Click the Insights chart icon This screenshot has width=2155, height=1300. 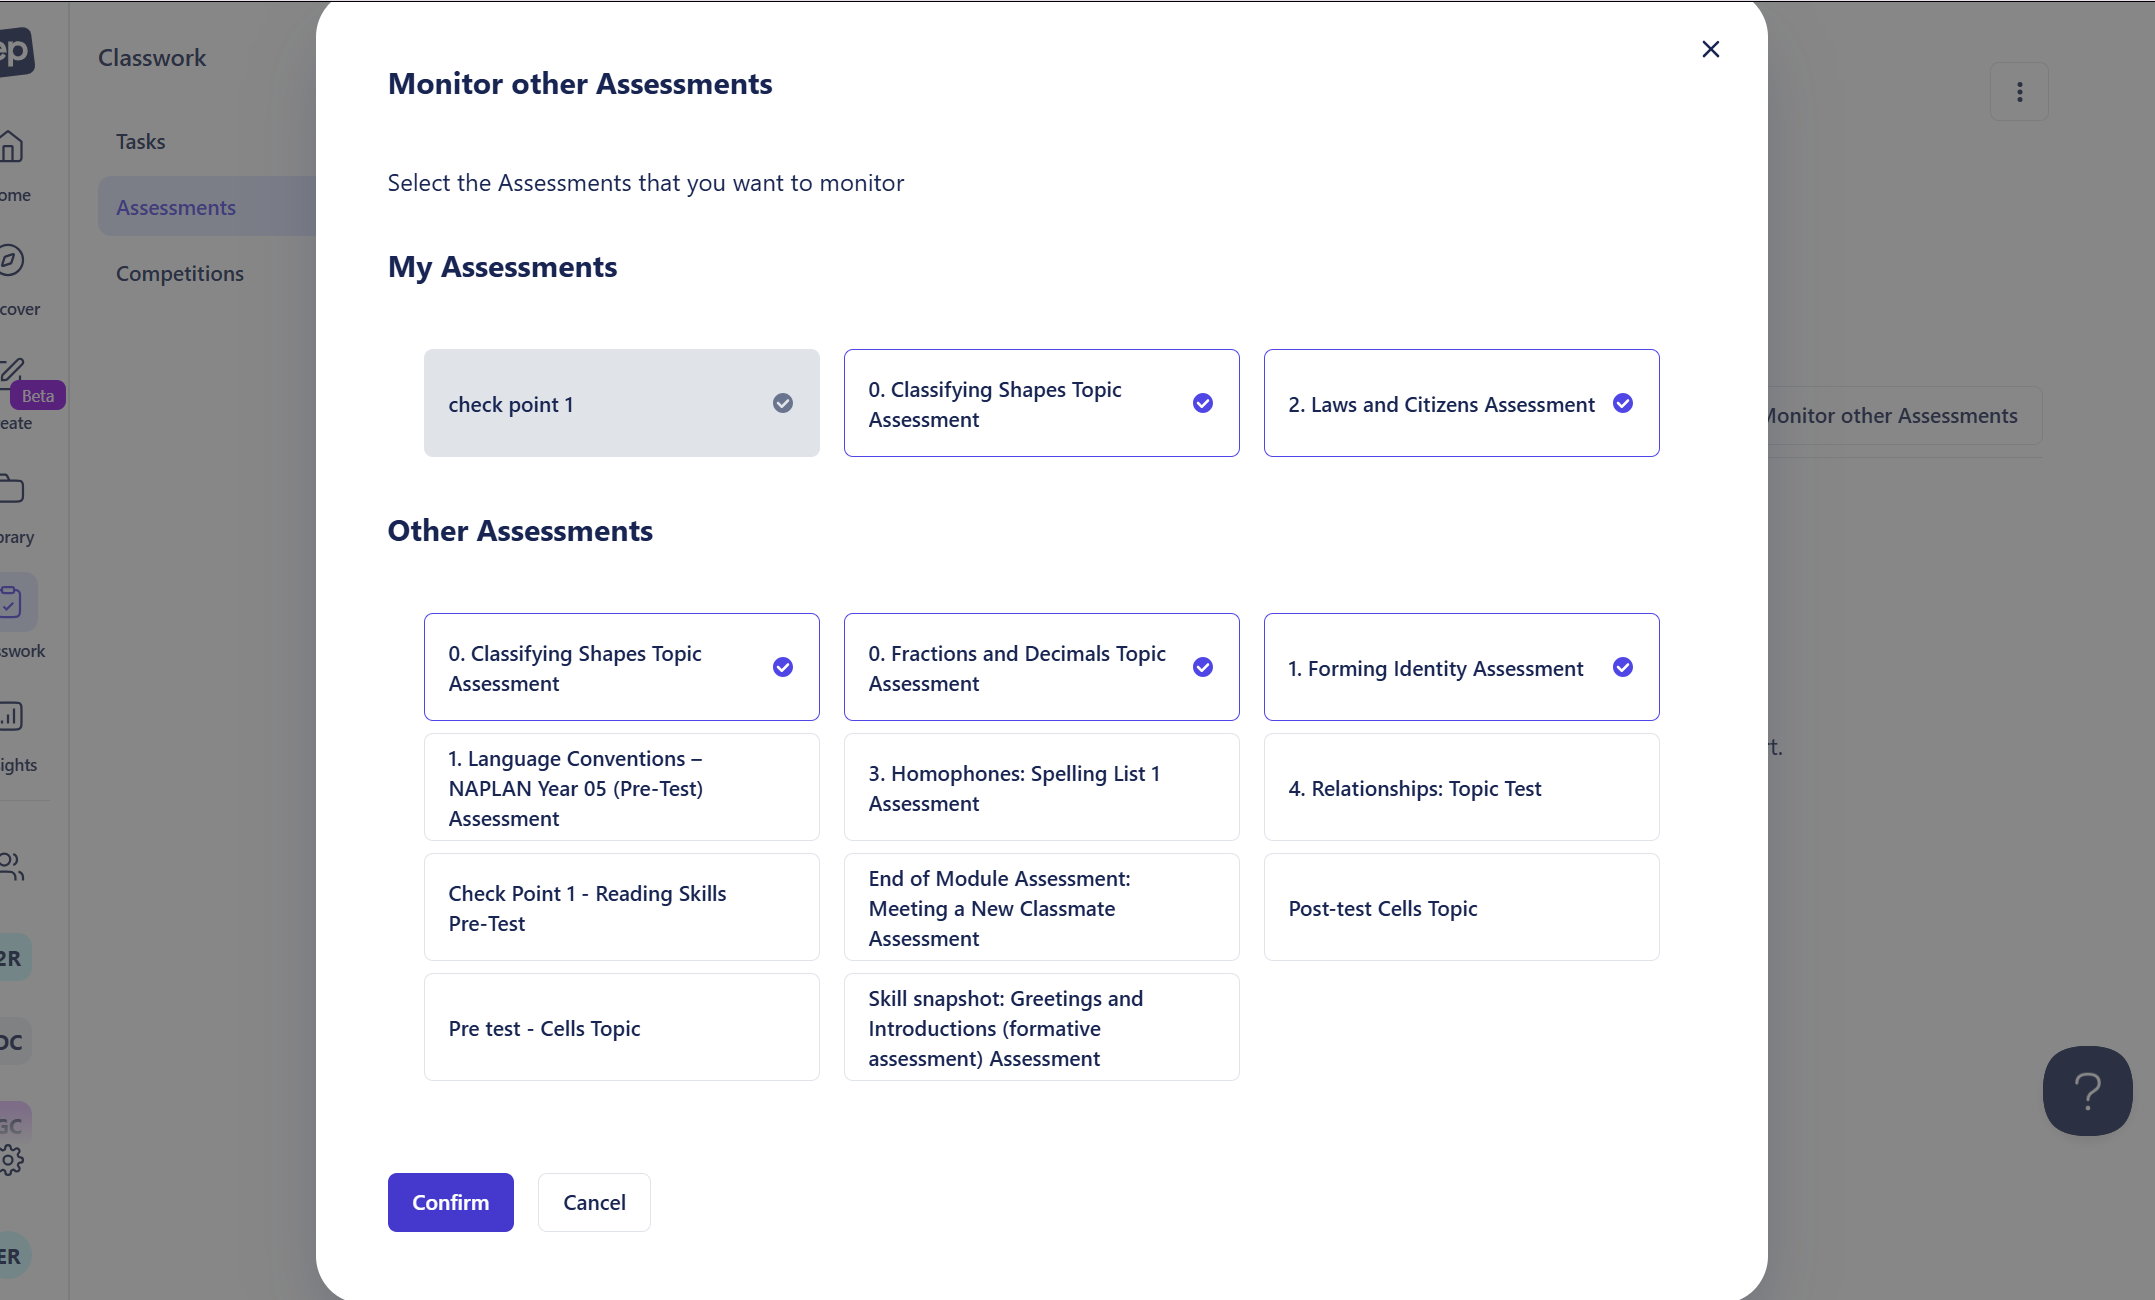pos(12,717)
